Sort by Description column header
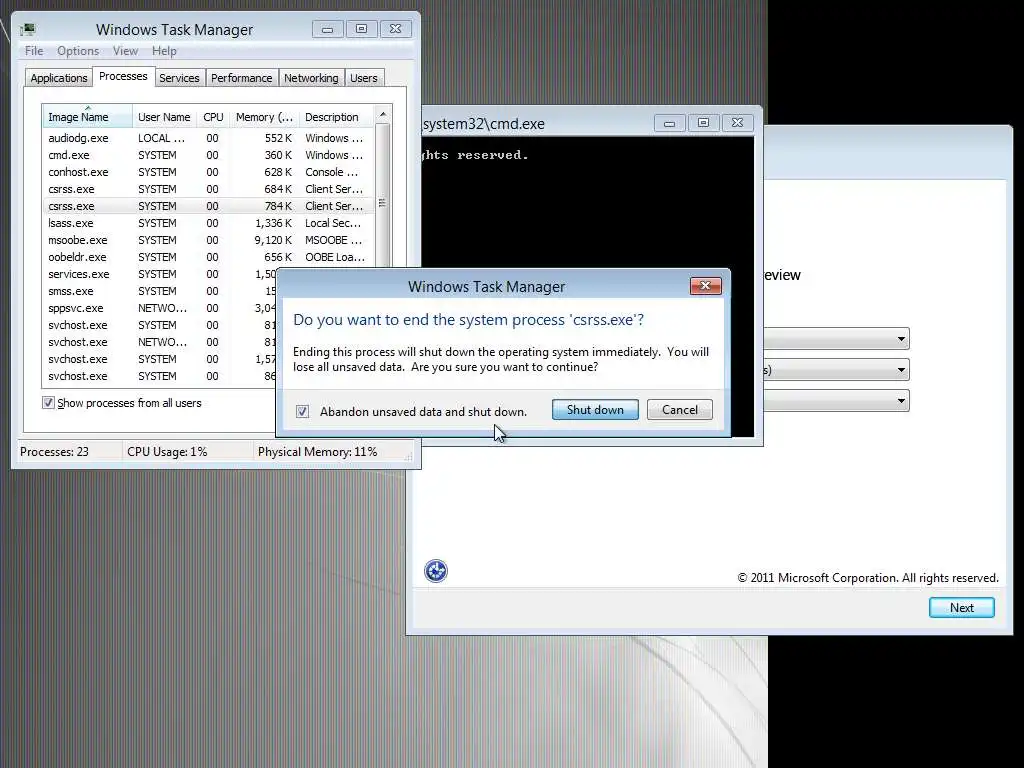Viewport: 1024px width, 768px height. tap(336, 117)
